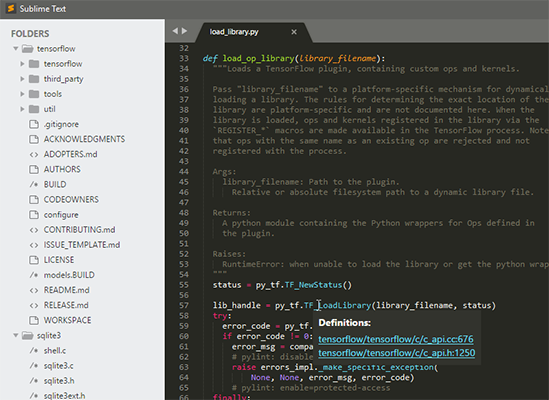Click the .gitignore file icon
Image resolution: width=549 pixels, height=400 pixels.
(34, 124)
